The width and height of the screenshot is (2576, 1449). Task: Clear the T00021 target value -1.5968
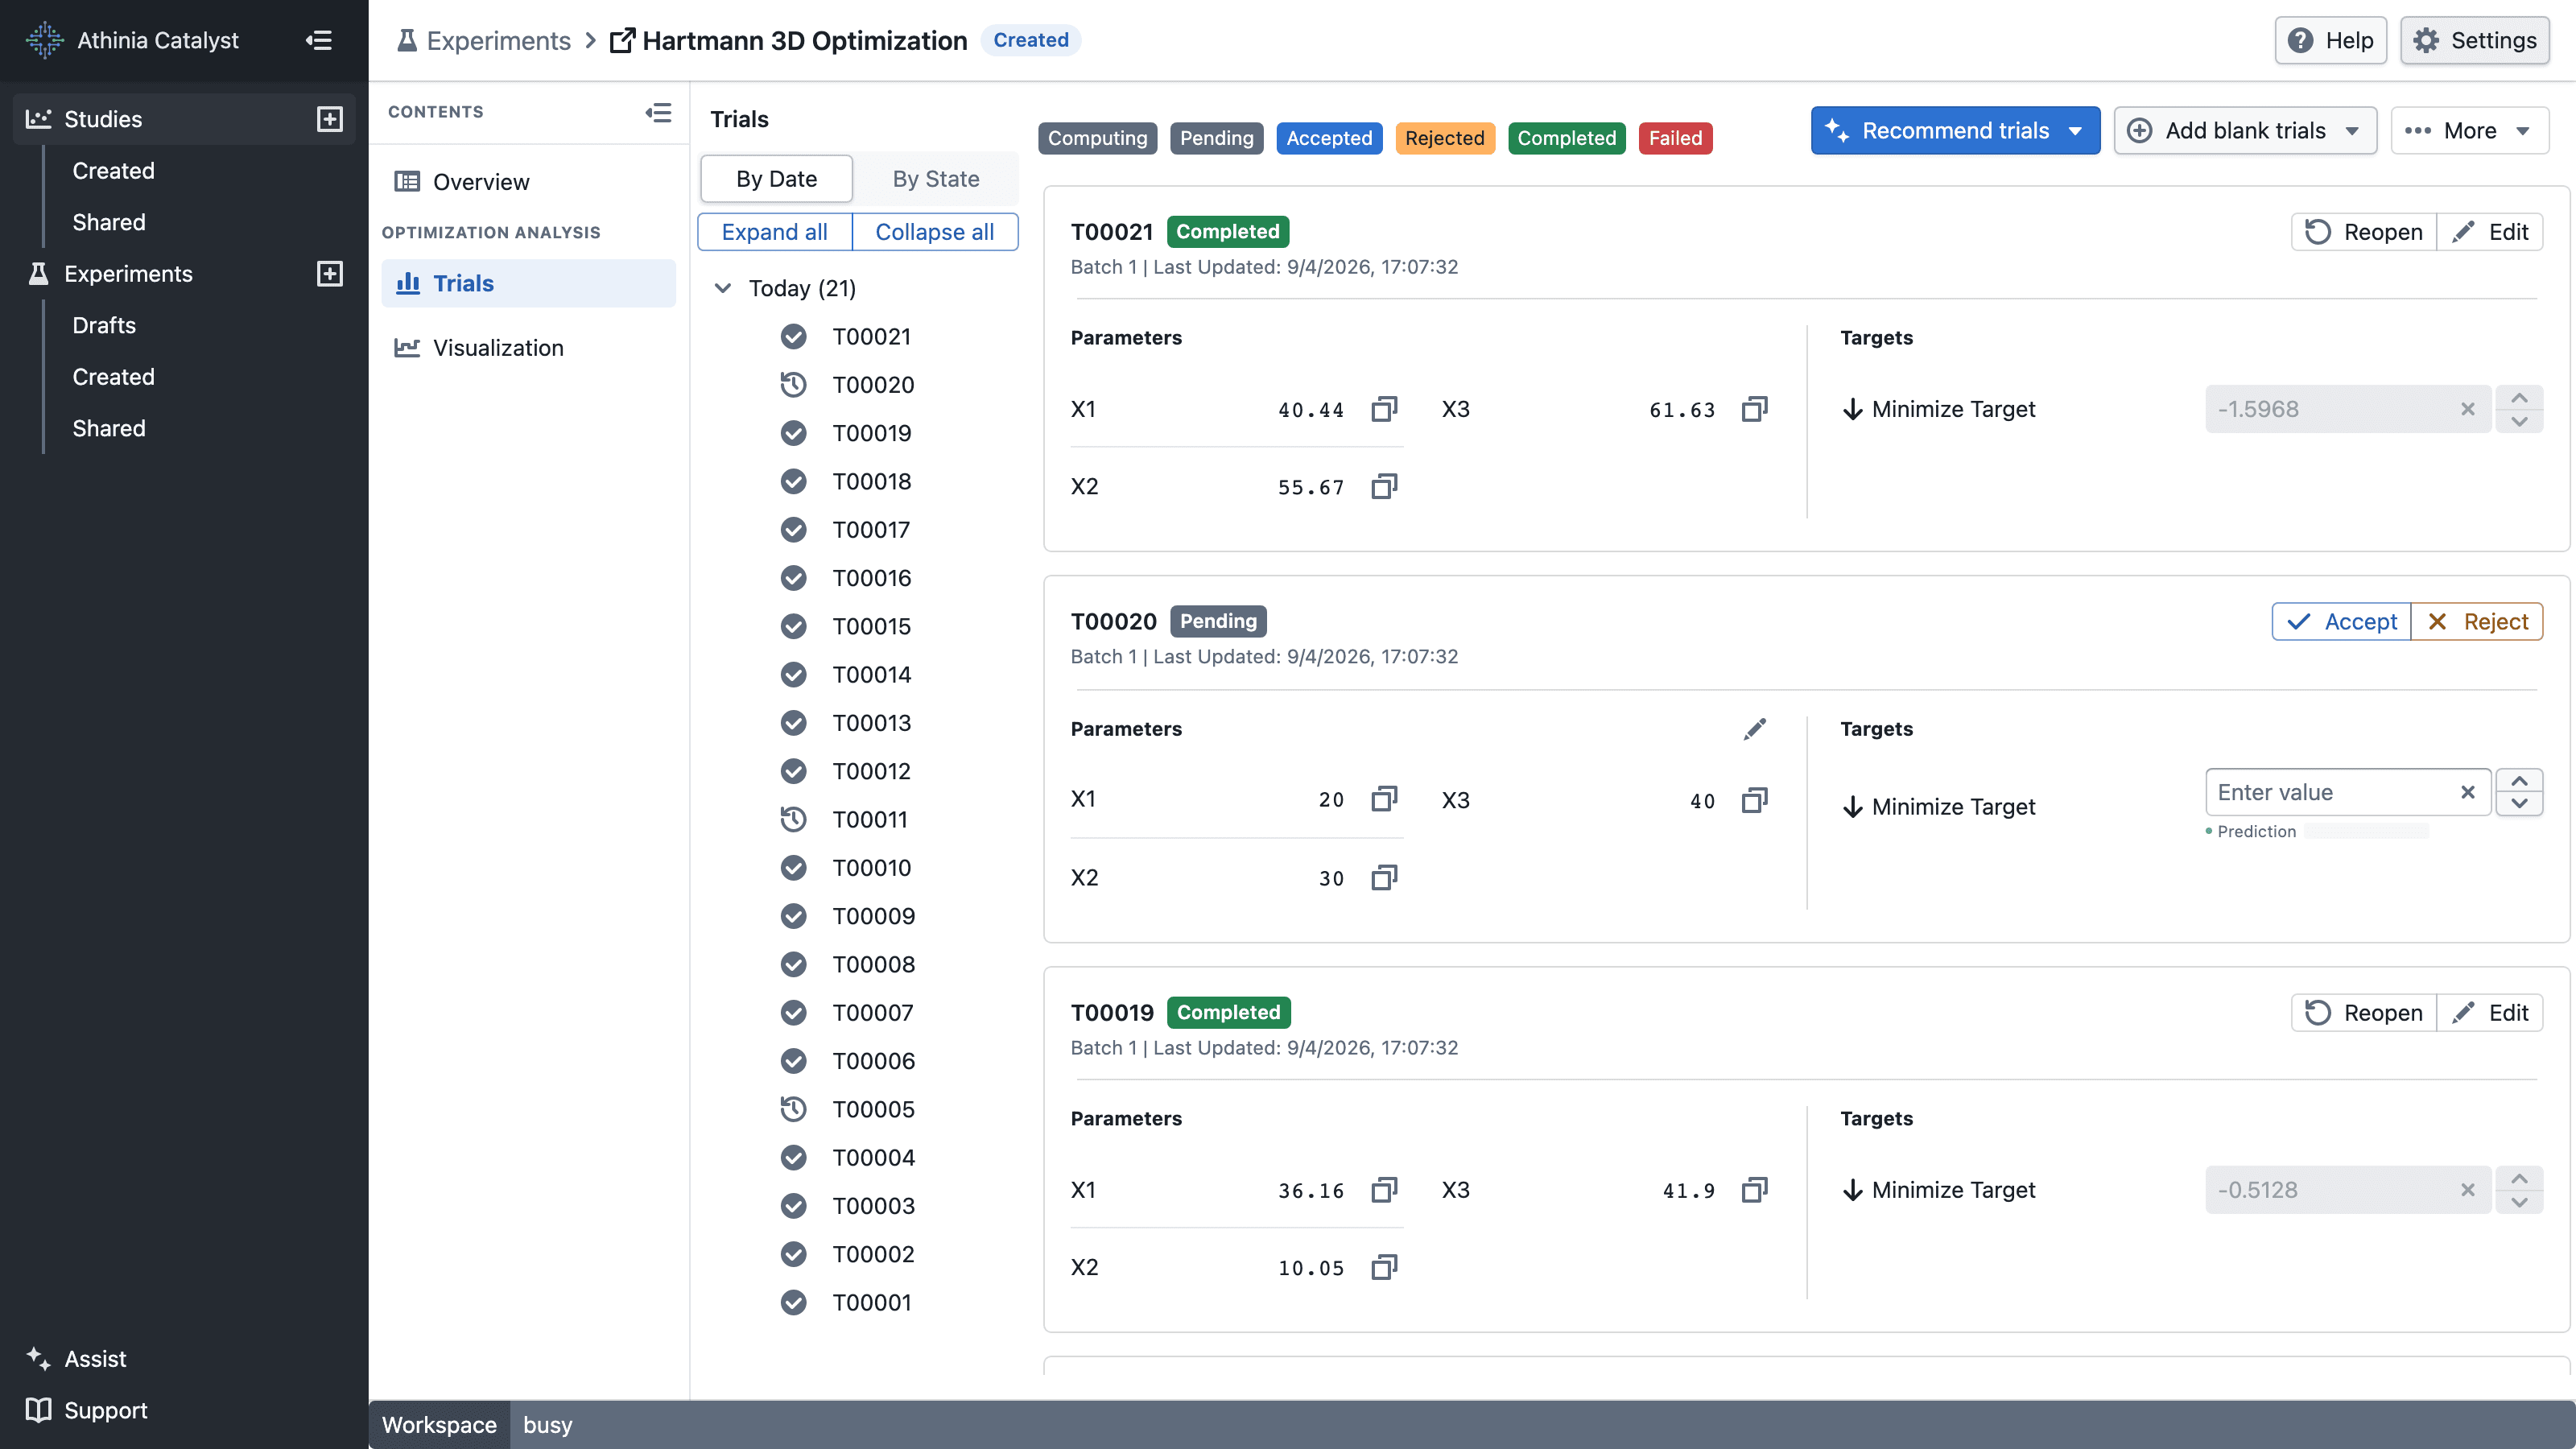(x=2468, y=409)
